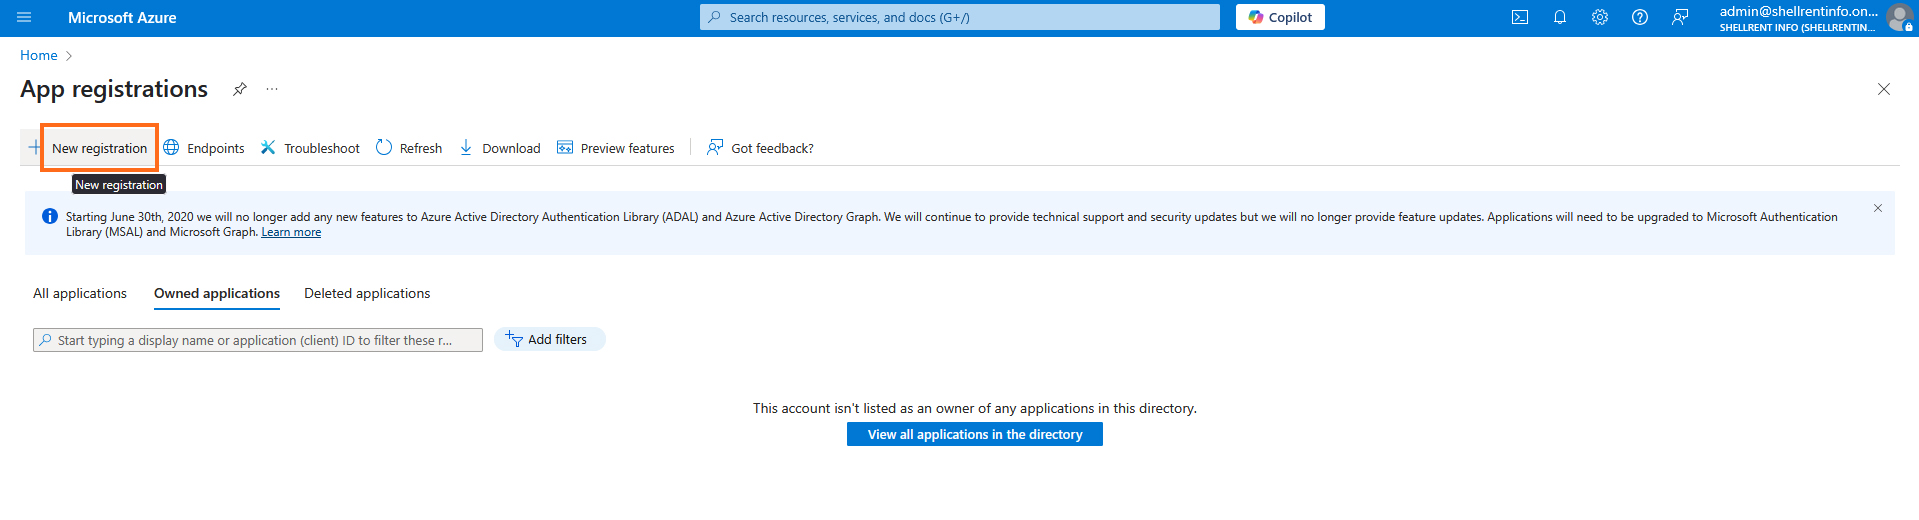Image resolution: width=1919 pixels, height=520 pixels.
Task: Open Cloud Shell from the top bar
Action: pos(1520,17)
